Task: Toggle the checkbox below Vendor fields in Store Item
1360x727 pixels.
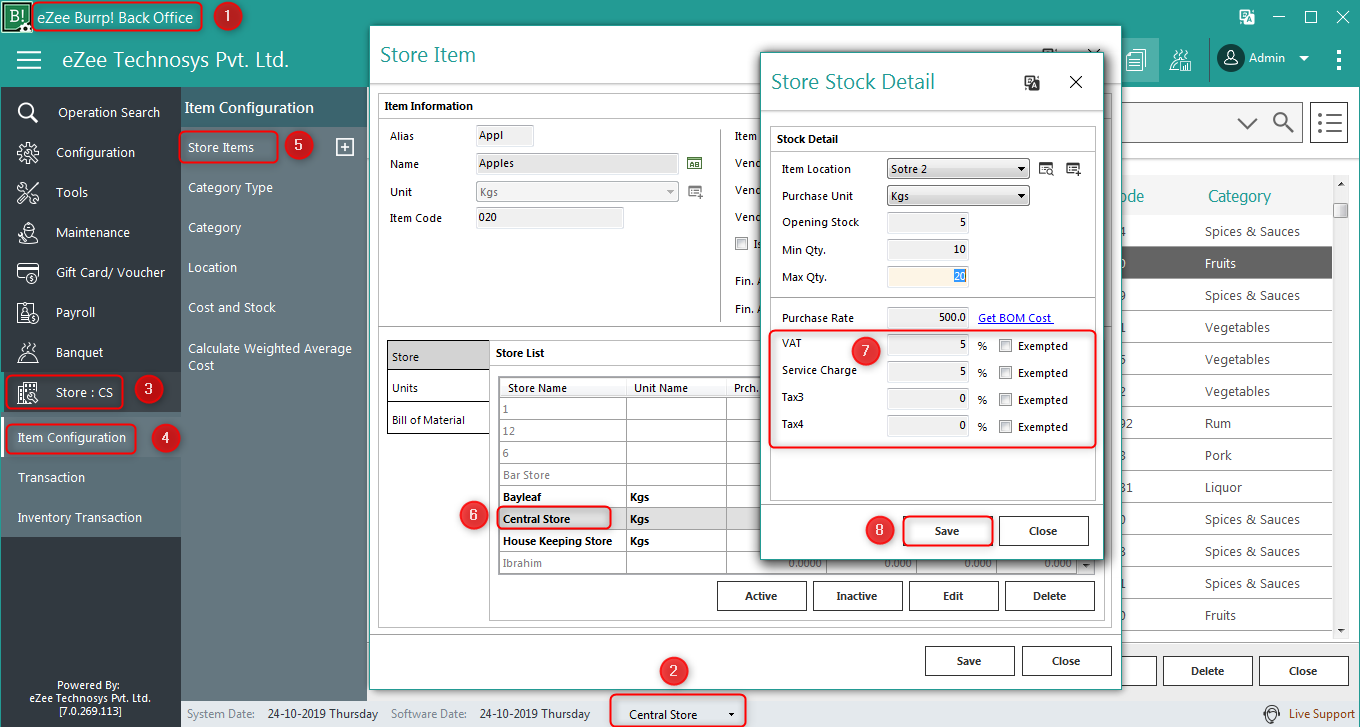Action: pyautogui.click(x=741, y=243)
